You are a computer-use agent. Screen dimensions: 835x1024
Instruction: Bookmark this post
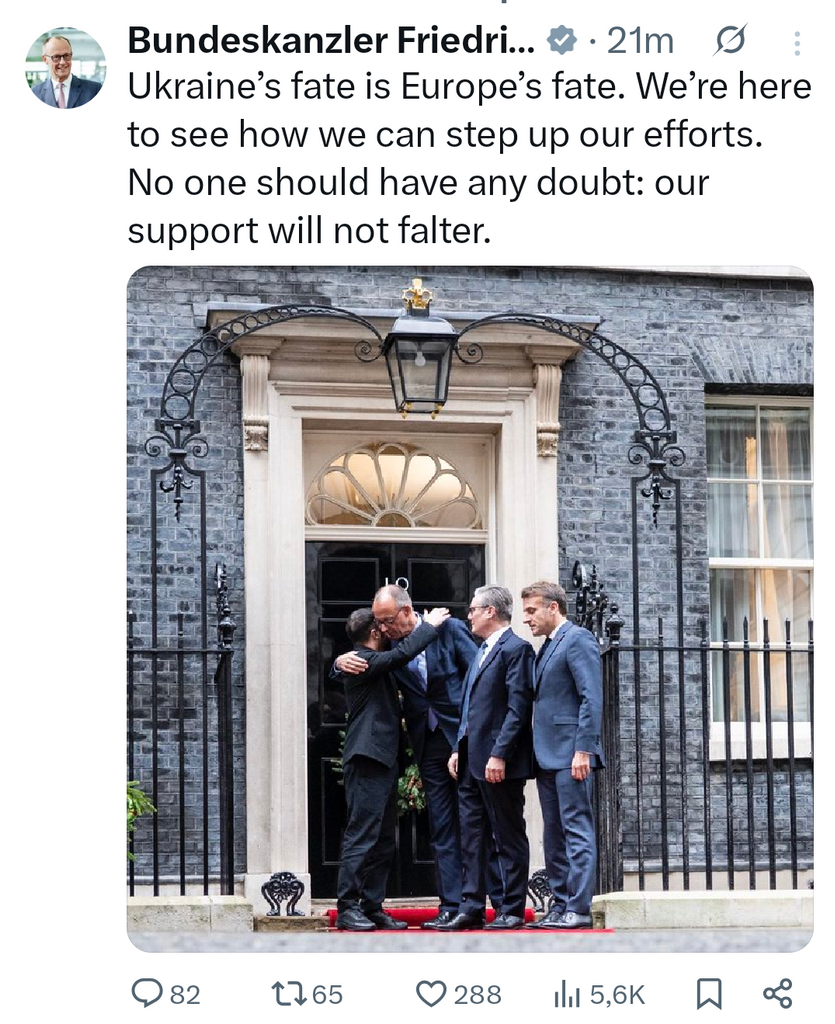[x=709, y=994]
